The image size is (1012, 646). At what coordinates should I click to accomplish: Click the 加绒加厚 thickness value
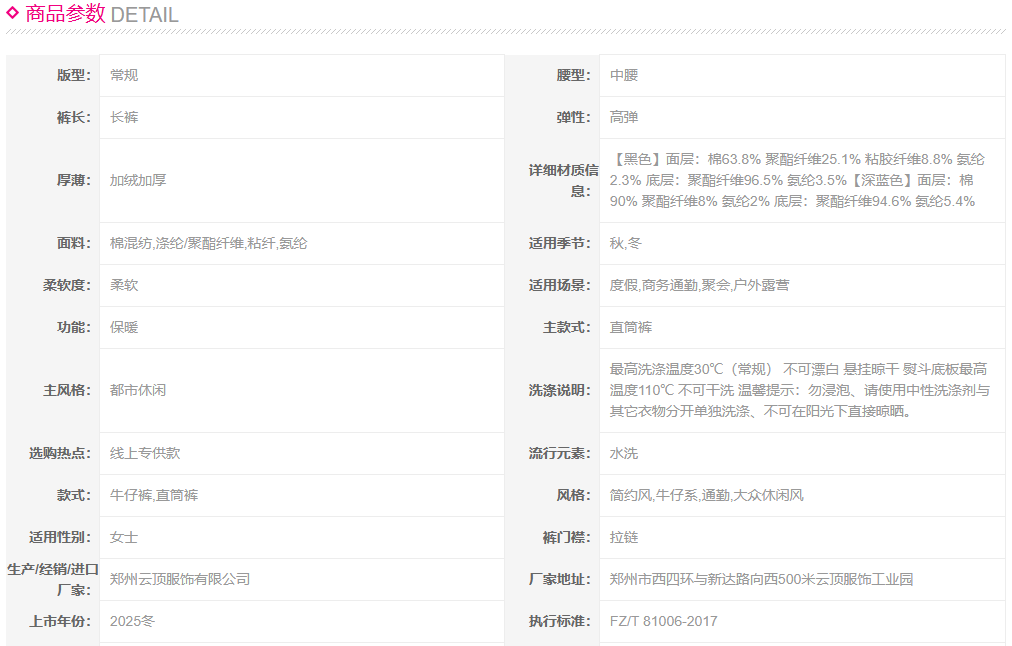click(x=138, y=180)
